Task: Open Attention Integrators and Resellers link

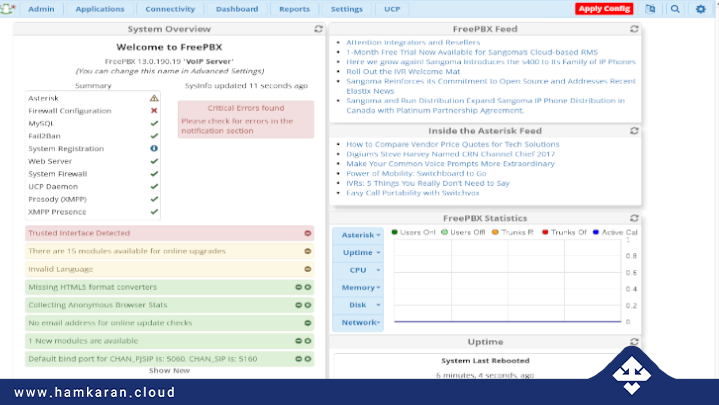Action: click(413, 42)
